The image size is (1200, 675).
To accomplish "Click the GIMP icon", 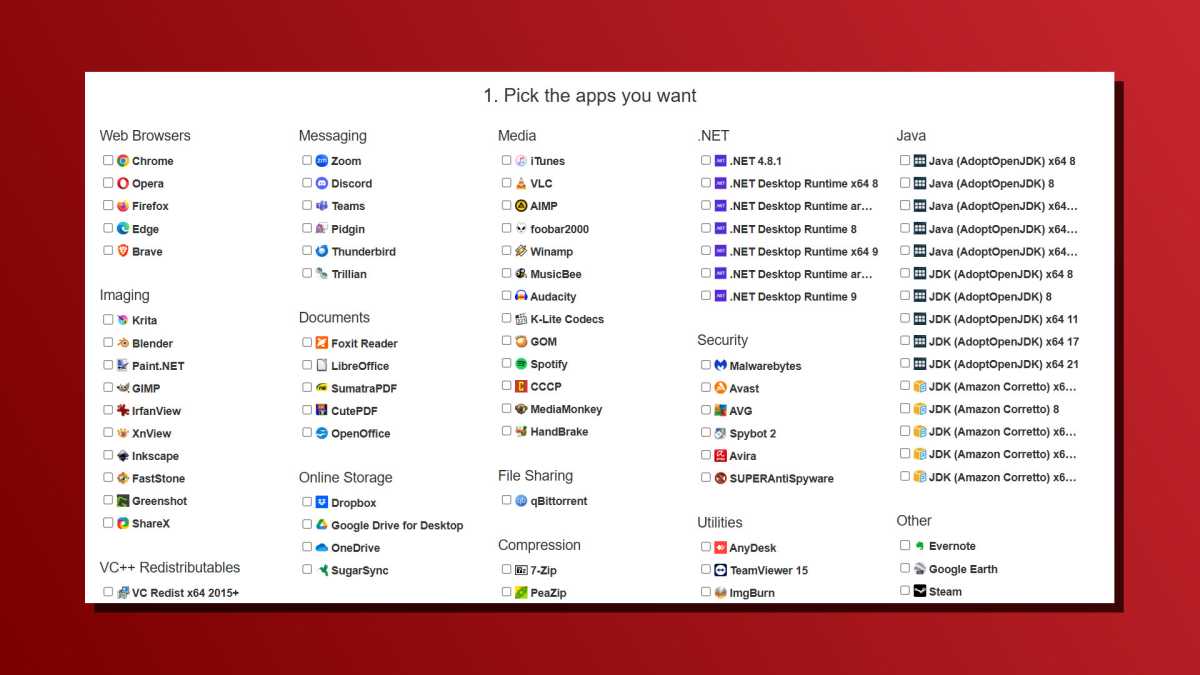I will [123, 387].
